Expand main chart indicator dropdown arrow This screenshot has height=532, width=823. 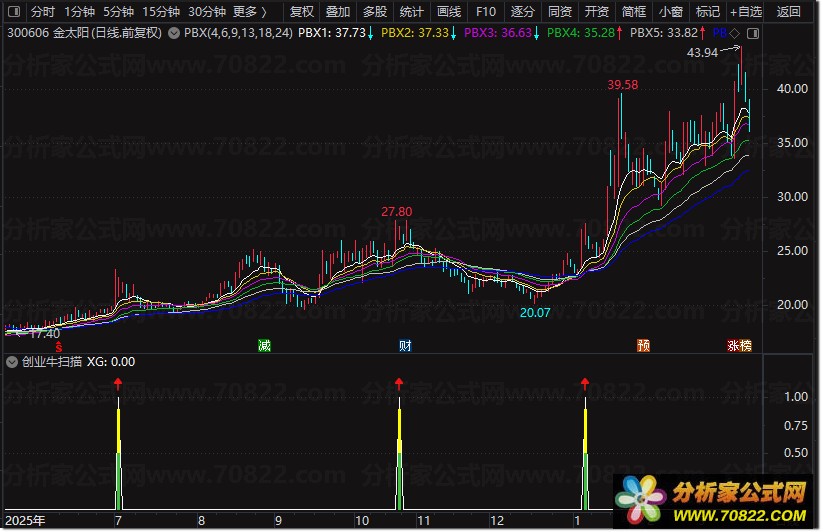click(174, 33)
